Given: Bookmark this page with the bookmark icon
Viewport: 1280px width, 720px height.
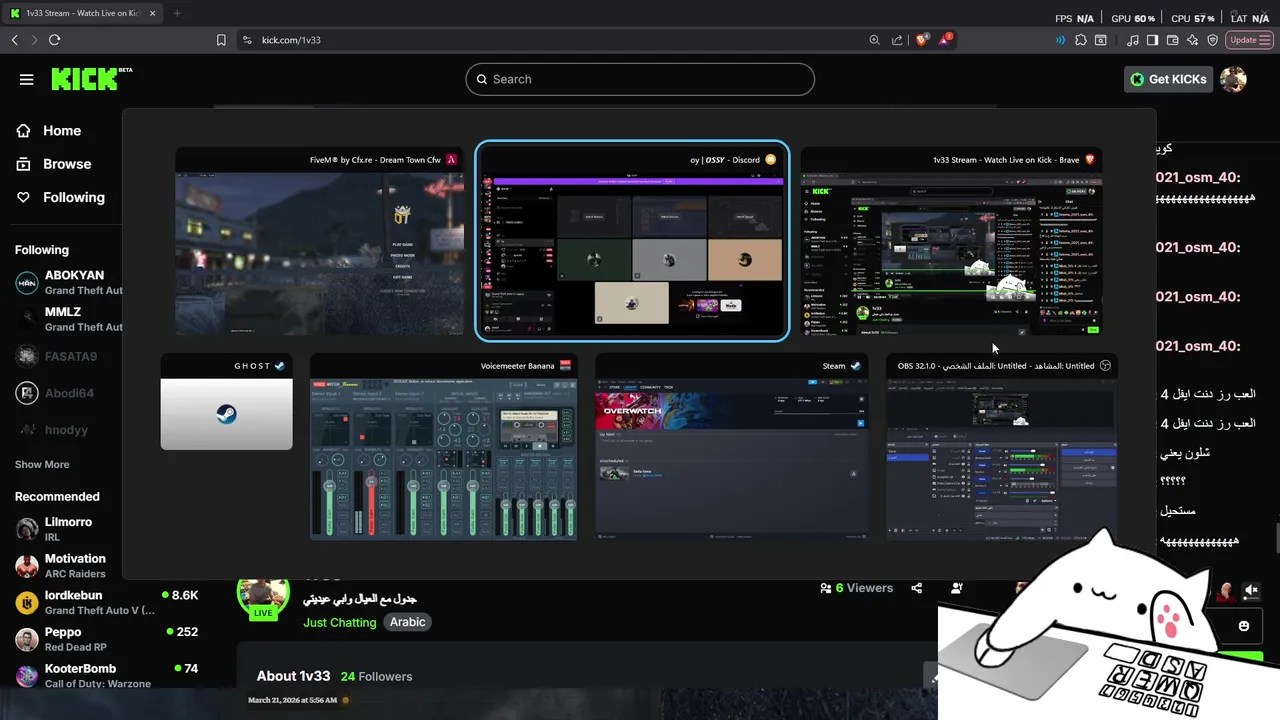Looking at the screenshot, I should [221, 40].
